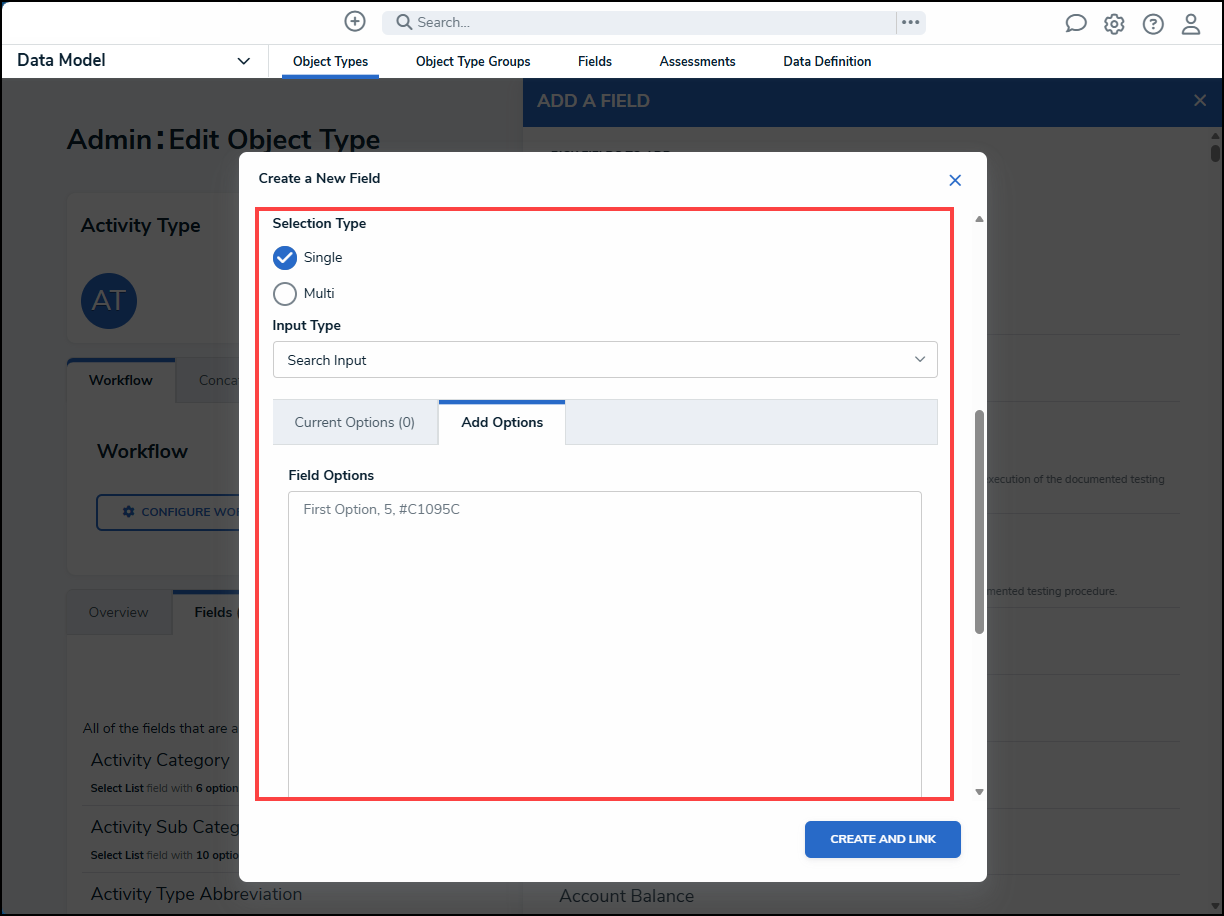Image resolution: width=1224 pixels, height=916 pixels.
Task: Go to Object Types tab
Action: [x=330, y=61]
